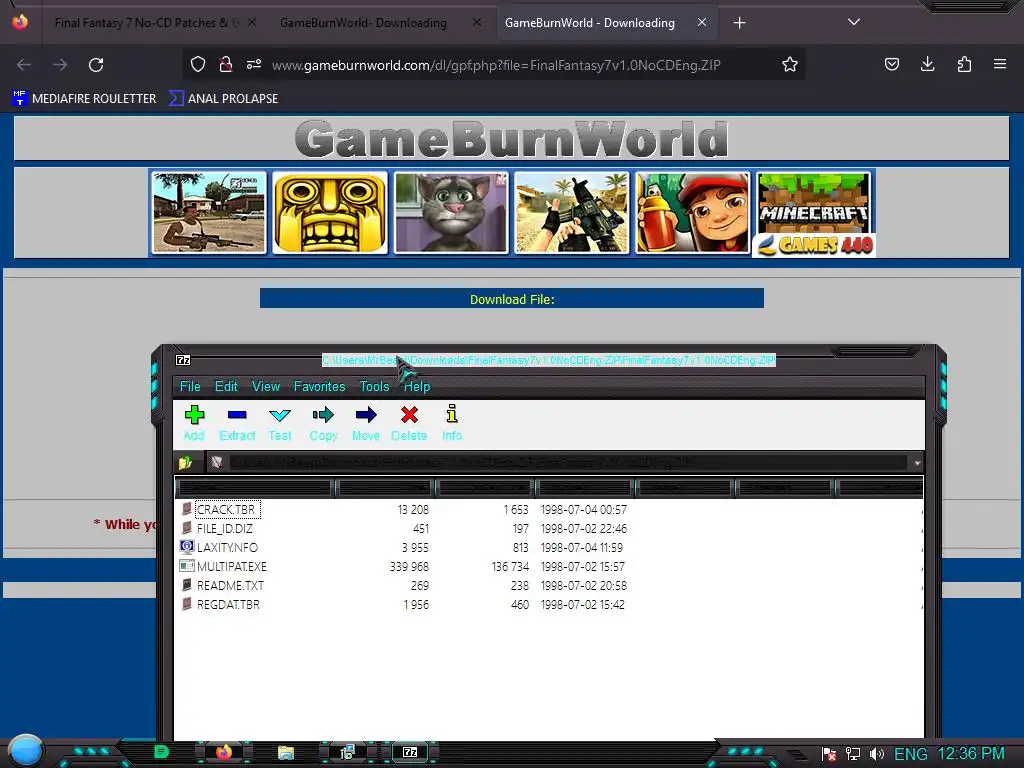The image size is (1024, 768).
Task: Run Test with the checkmark icon
Action: 280,423
